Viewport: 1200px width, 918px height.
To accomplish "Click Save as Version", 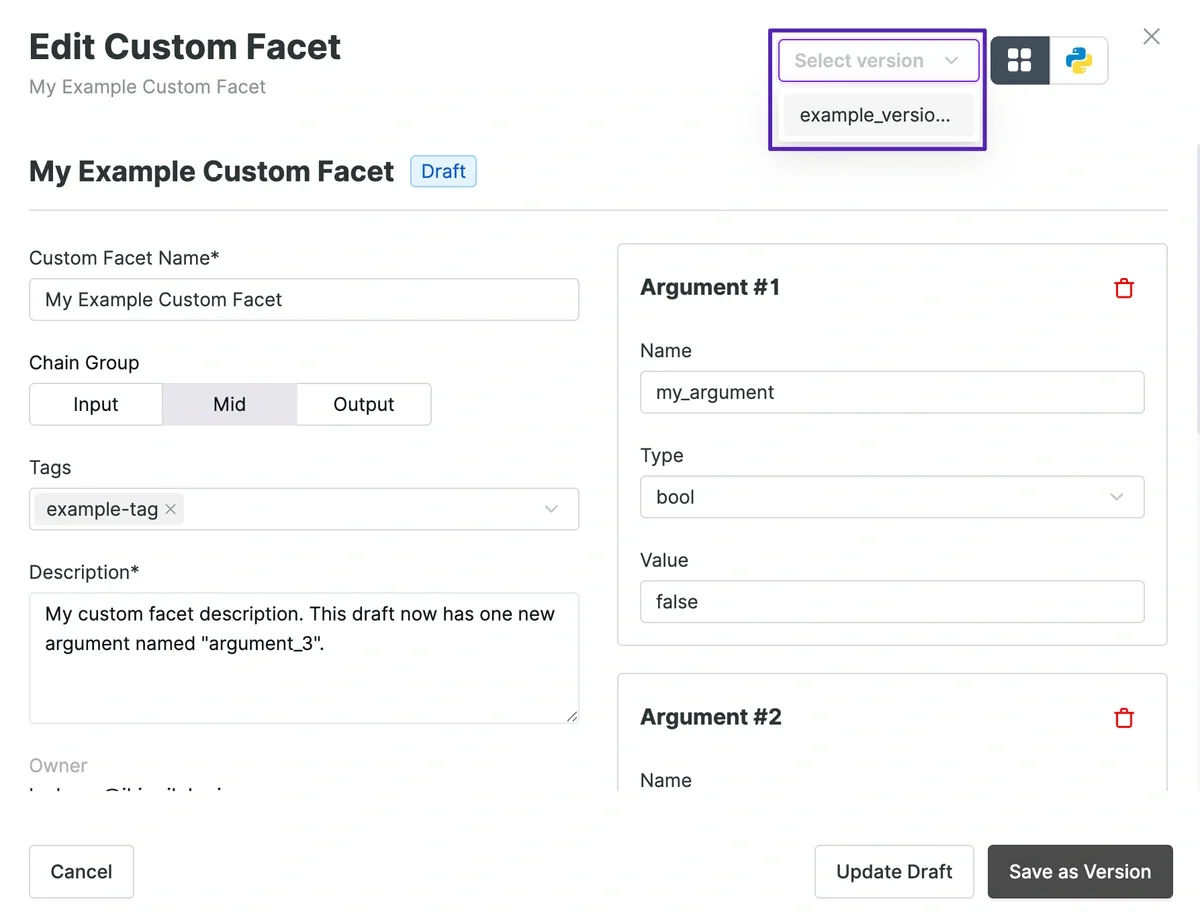I will pos(1080,872).
